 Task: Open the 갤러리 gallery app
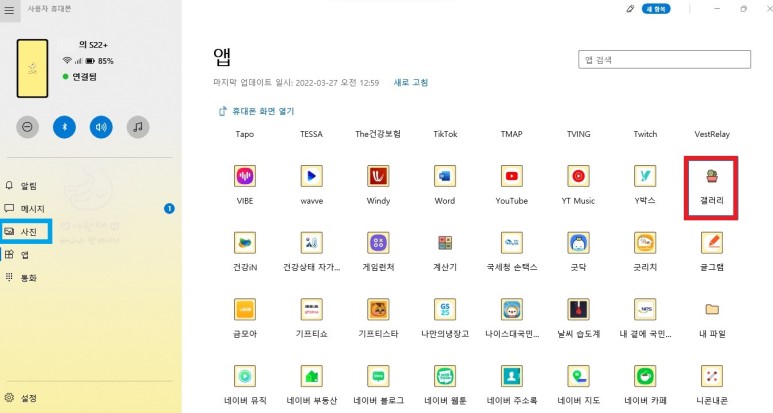(x=711, y=176)
